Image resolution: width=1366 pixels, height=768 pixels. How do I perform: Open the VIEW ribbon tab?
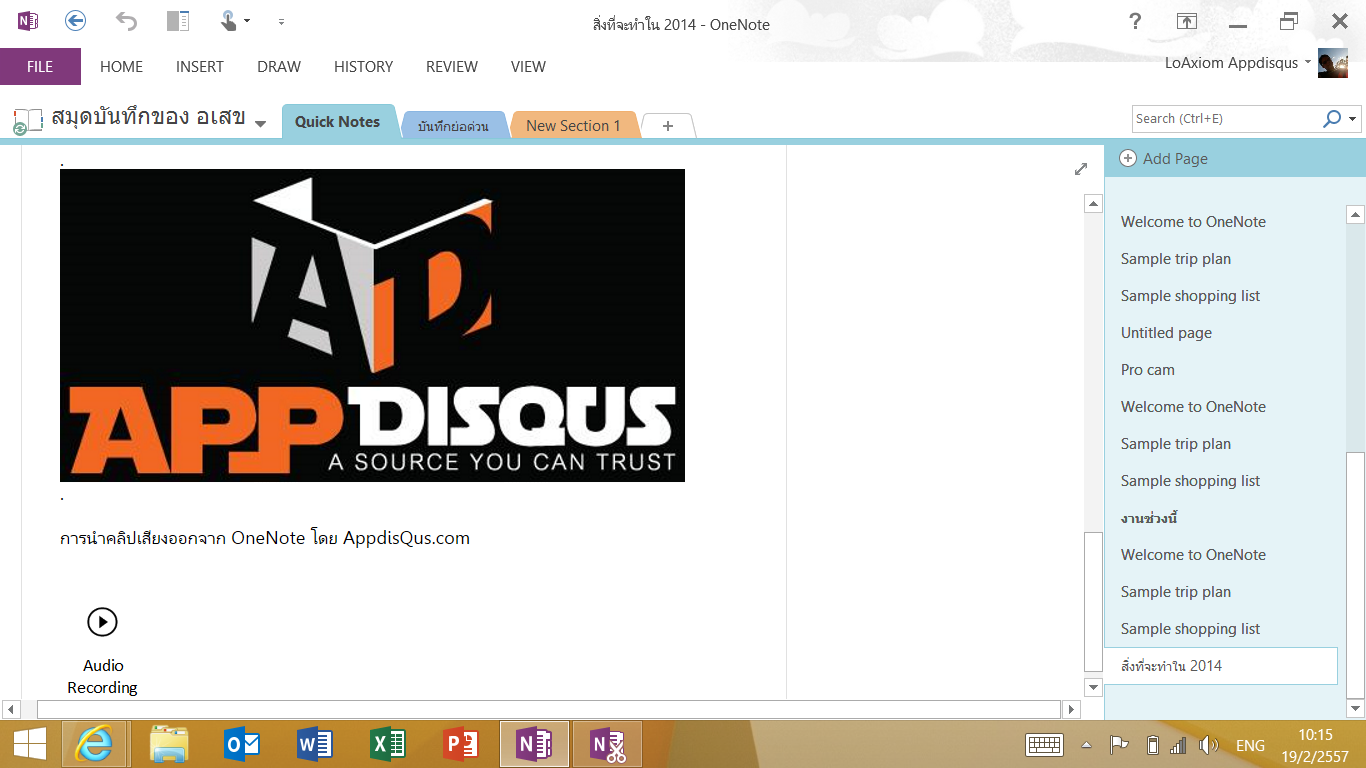(528, 67)
